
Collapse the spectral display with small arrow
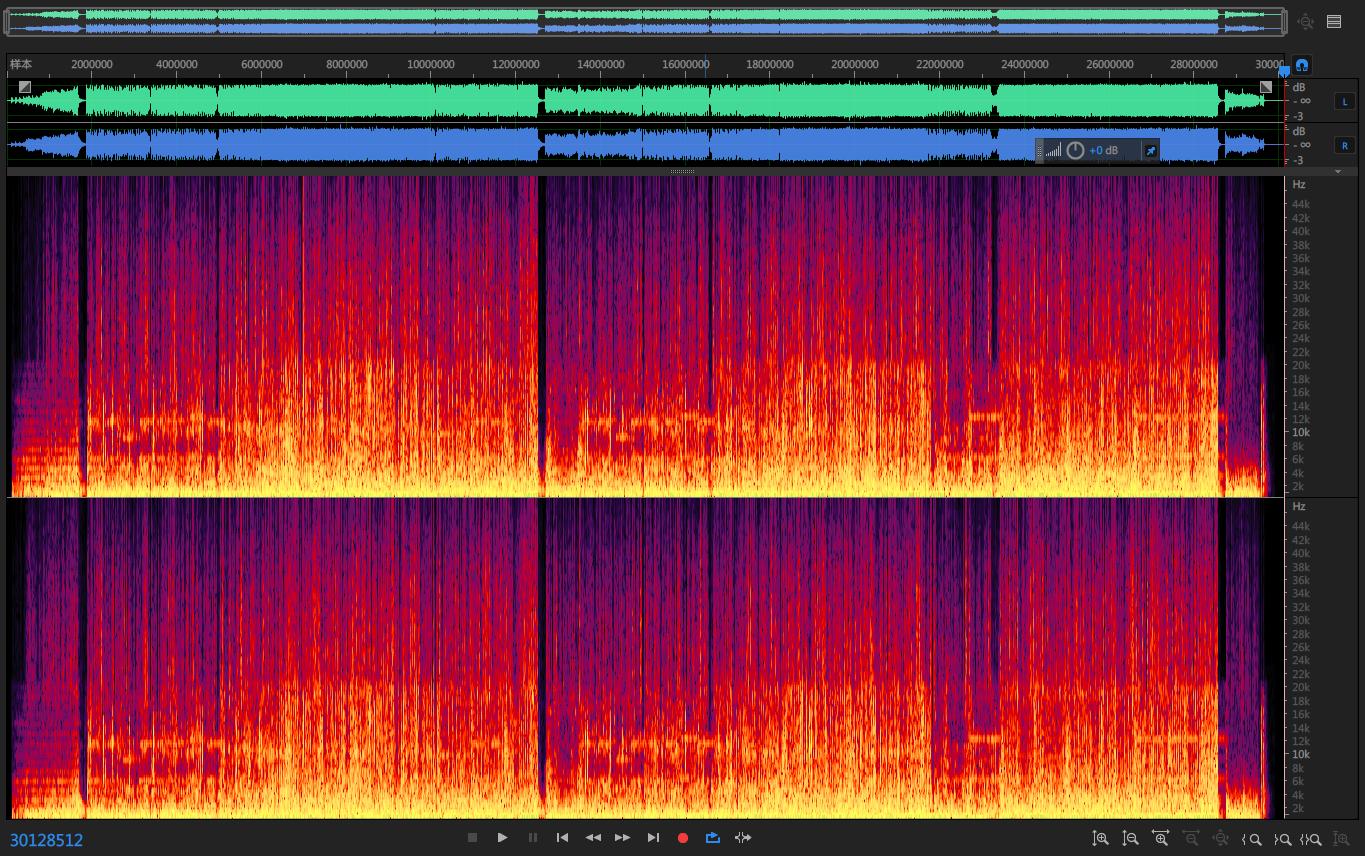[x=1338, y=172]
